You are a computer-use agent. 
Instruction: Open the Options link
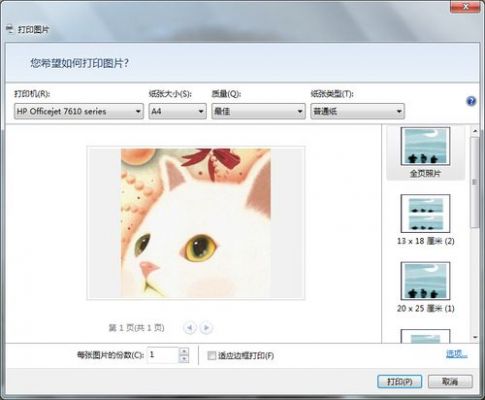pos(456,354)
